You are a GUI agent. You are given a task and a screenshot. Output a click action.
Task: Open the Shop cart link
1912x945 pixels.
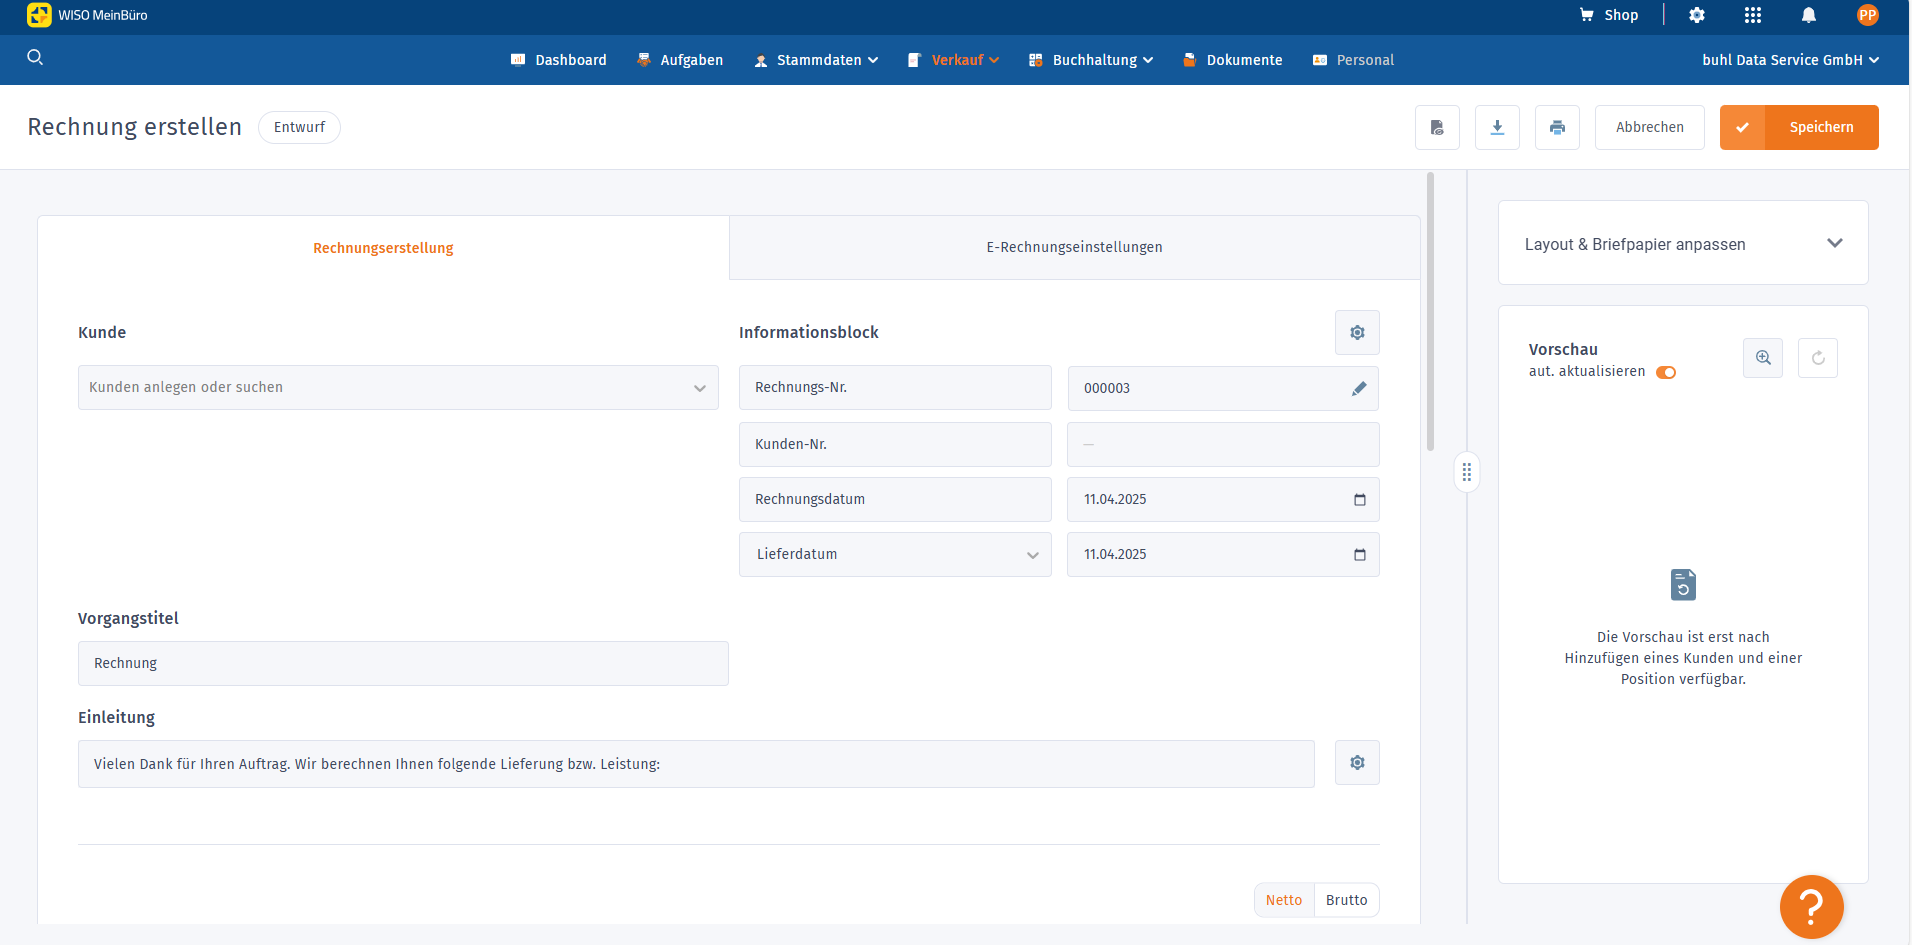click(1608, 15)
